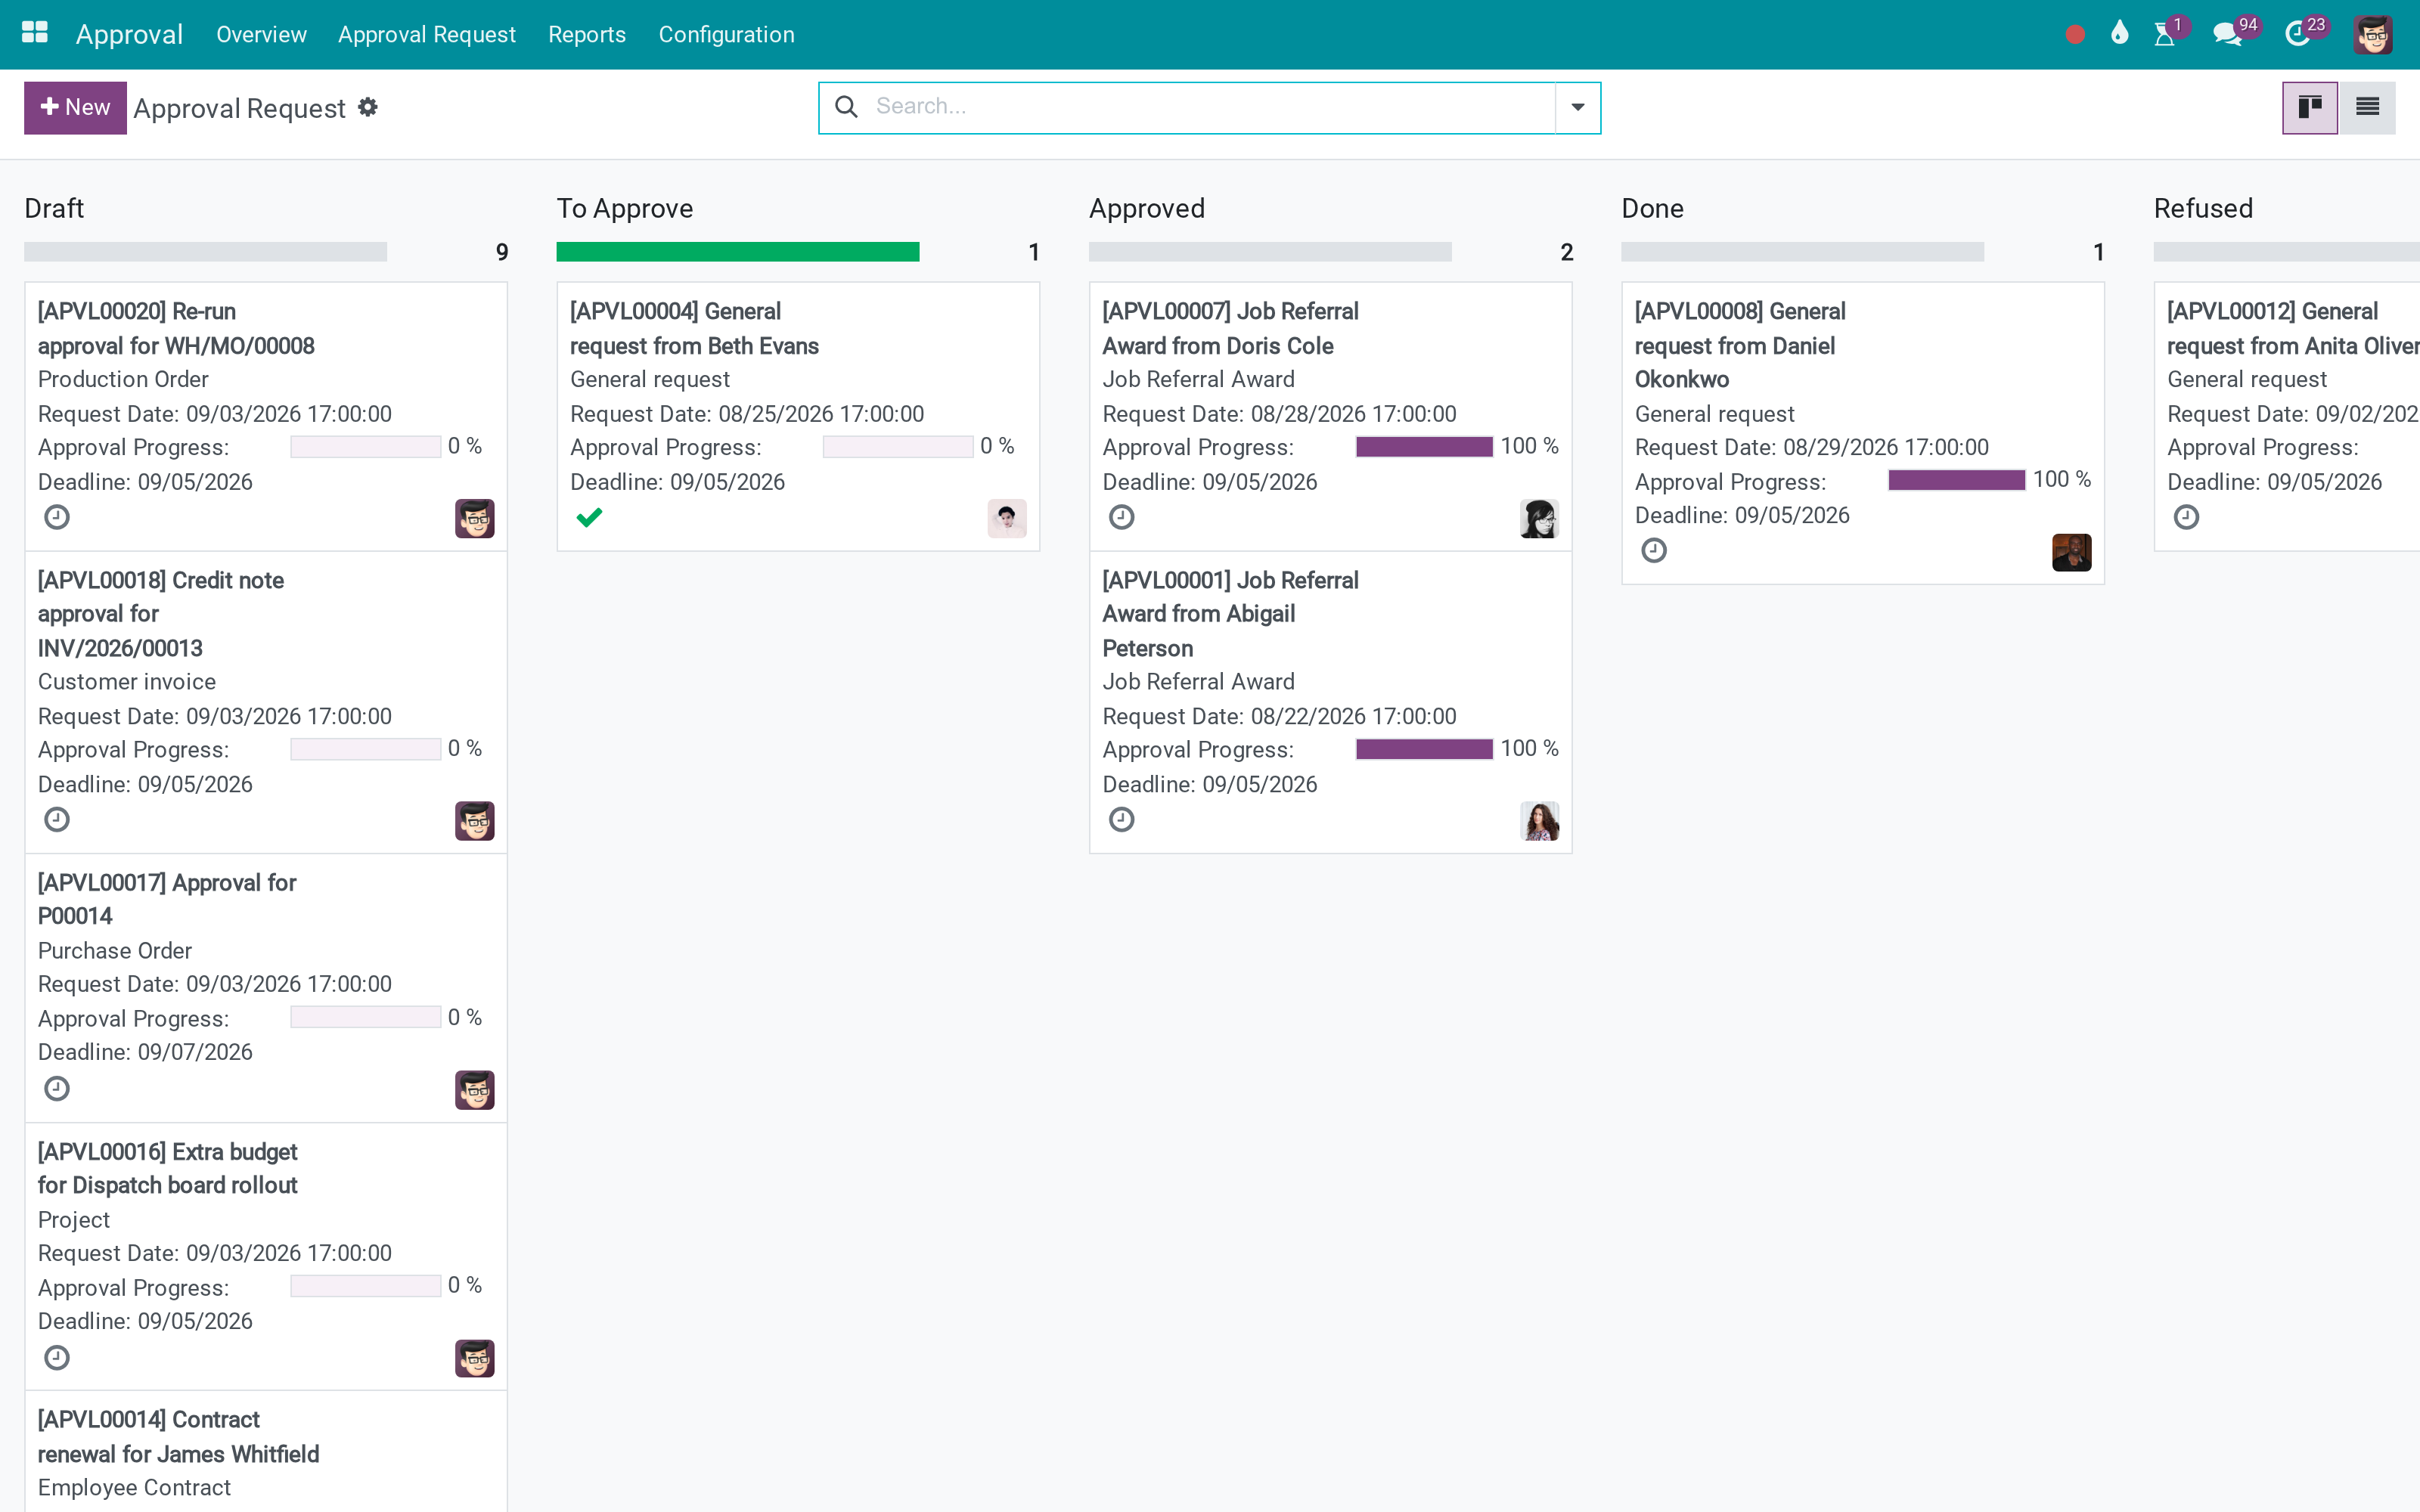Open the main apps menu grid icon

point(35,33)
